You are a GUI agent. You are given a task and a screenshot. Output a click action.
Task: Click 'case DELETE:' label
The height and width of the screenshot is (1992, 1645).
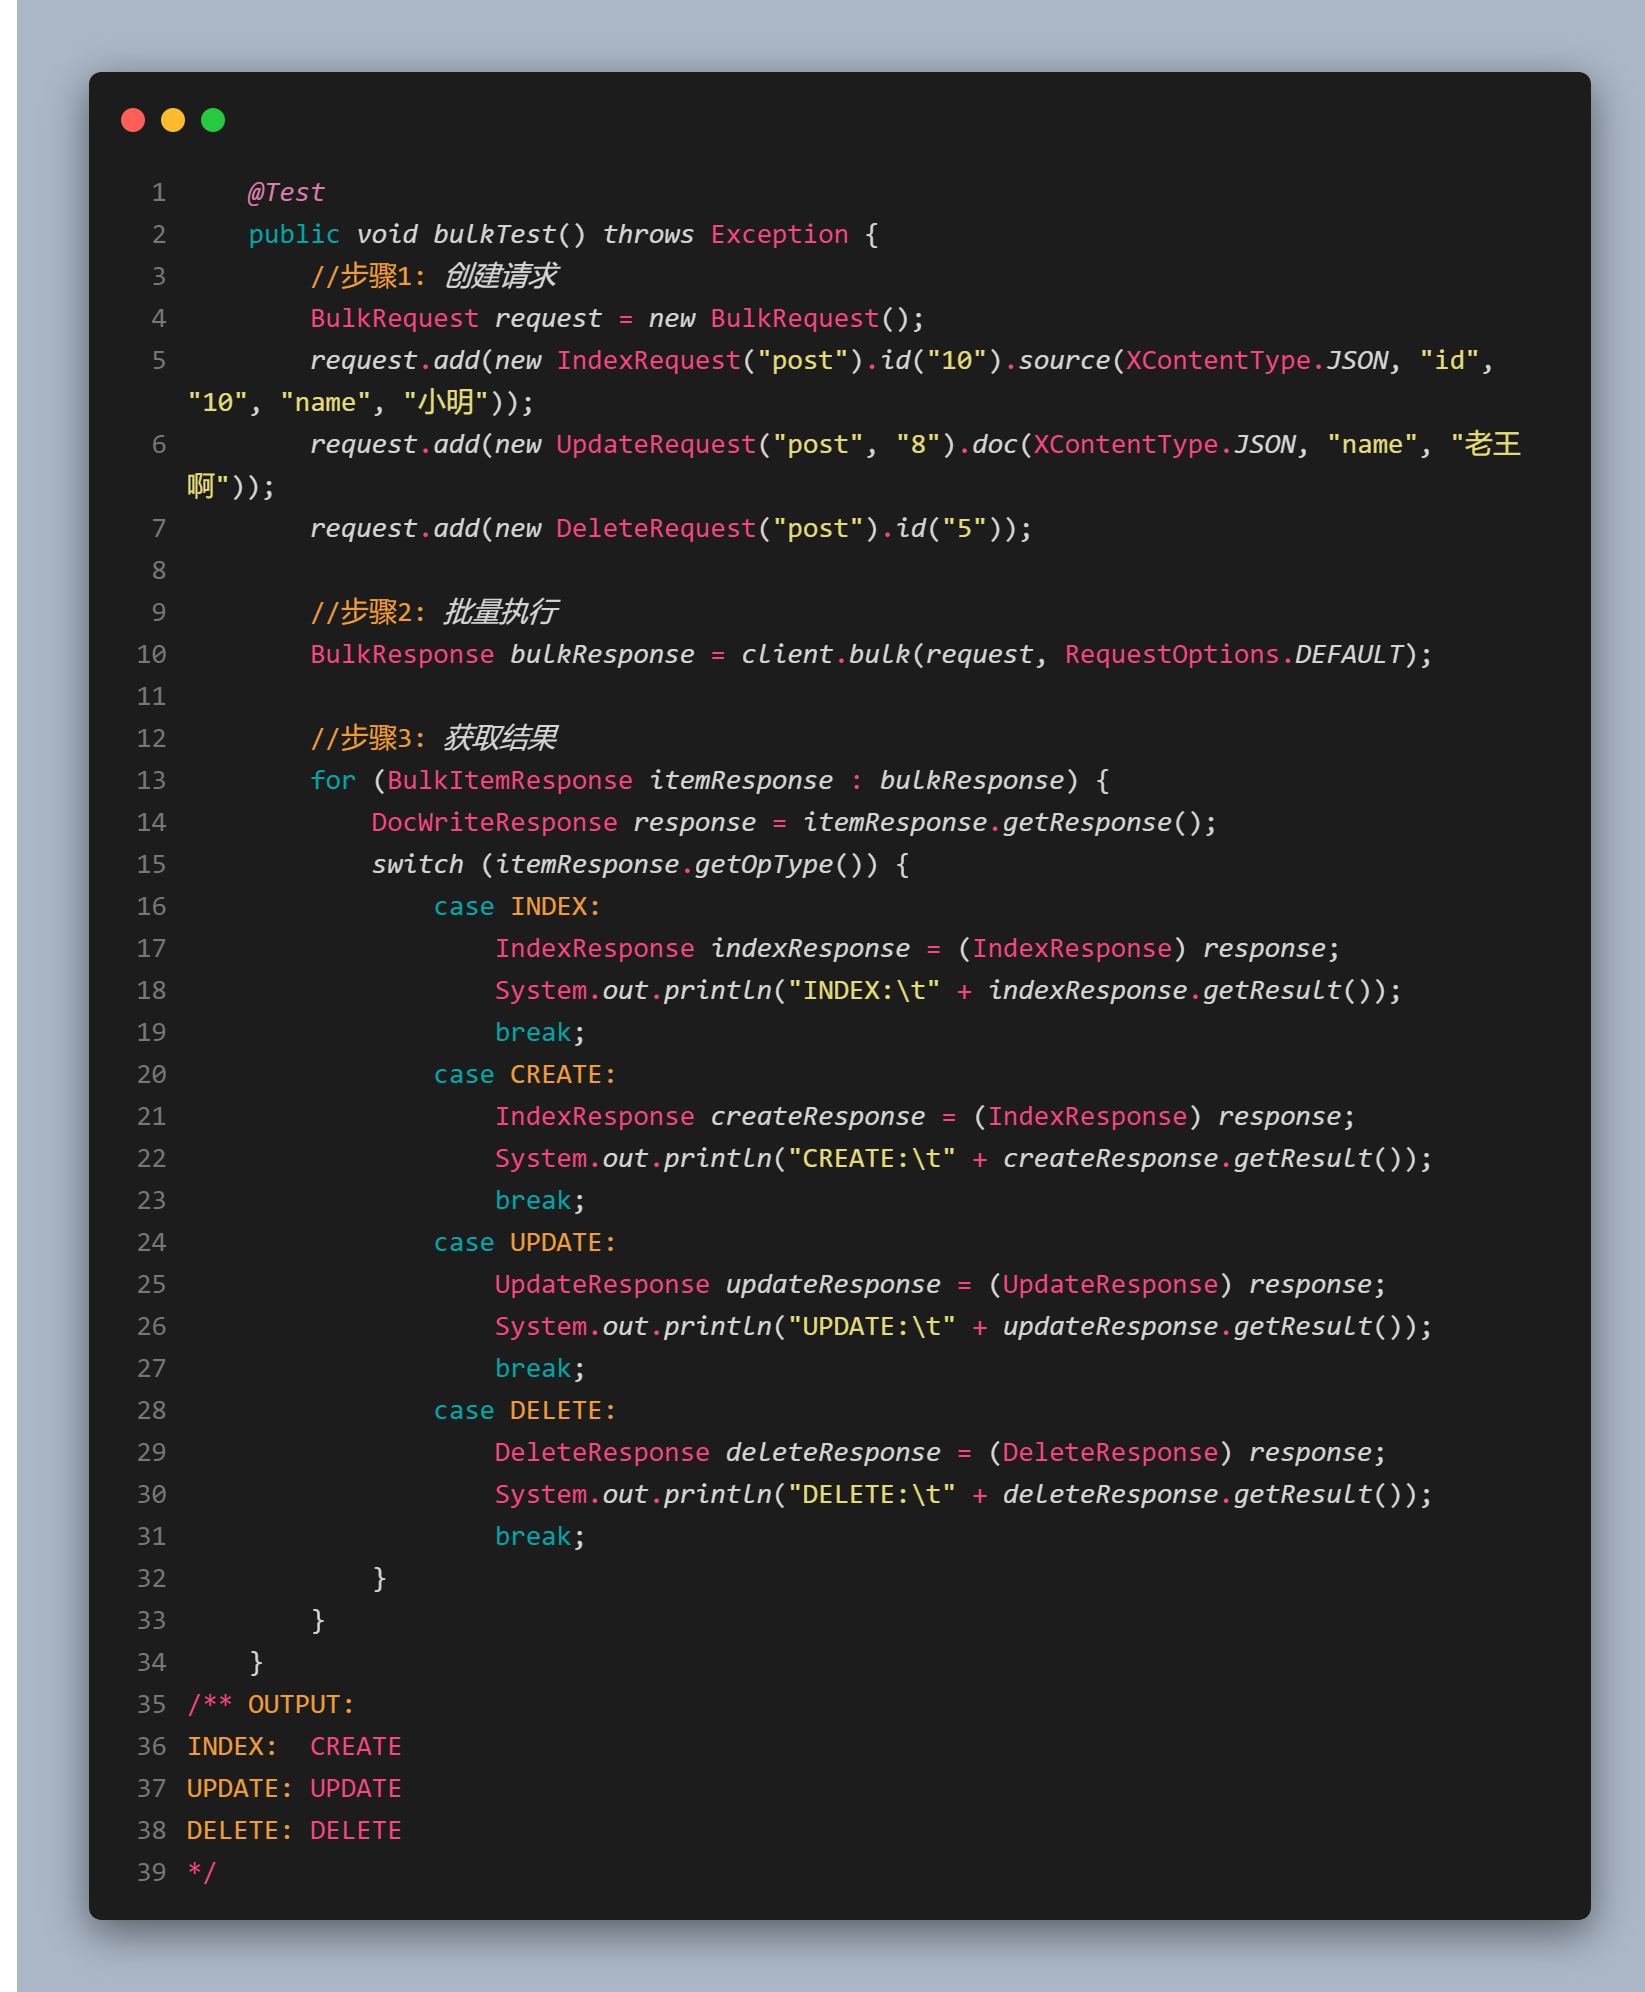525,1410
